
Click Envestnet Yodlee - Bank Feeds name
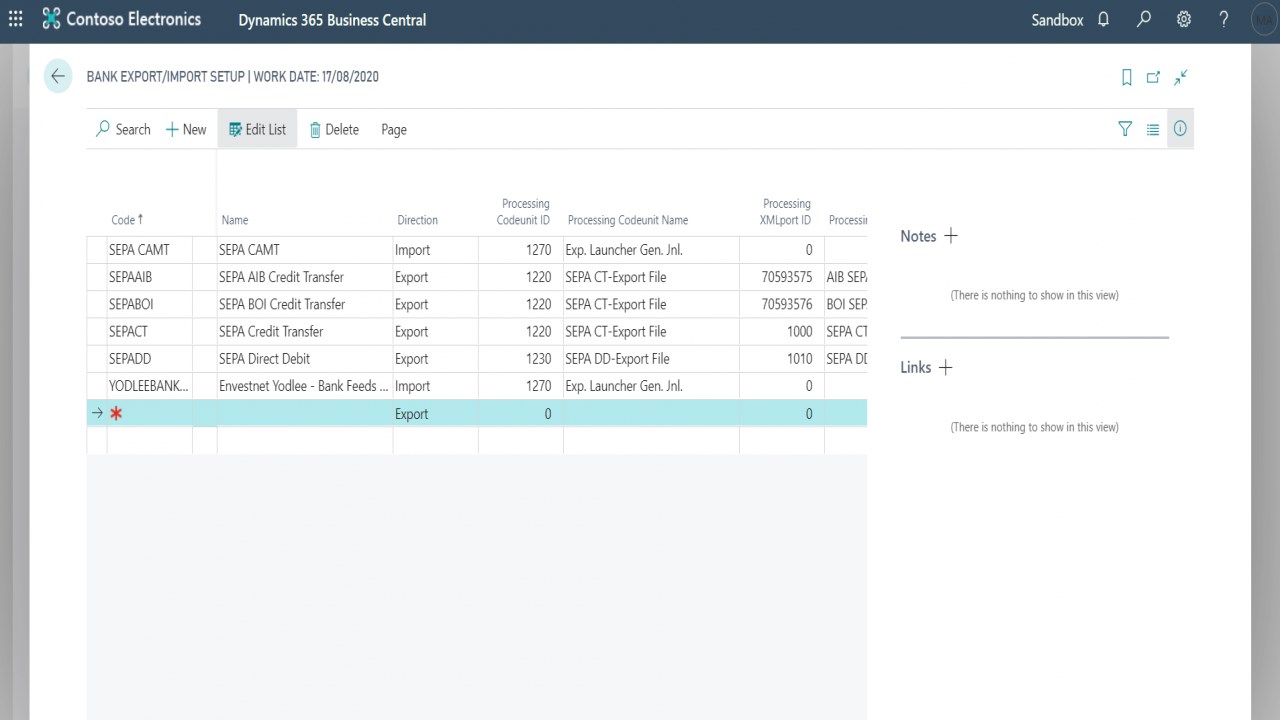pos(304,385)
